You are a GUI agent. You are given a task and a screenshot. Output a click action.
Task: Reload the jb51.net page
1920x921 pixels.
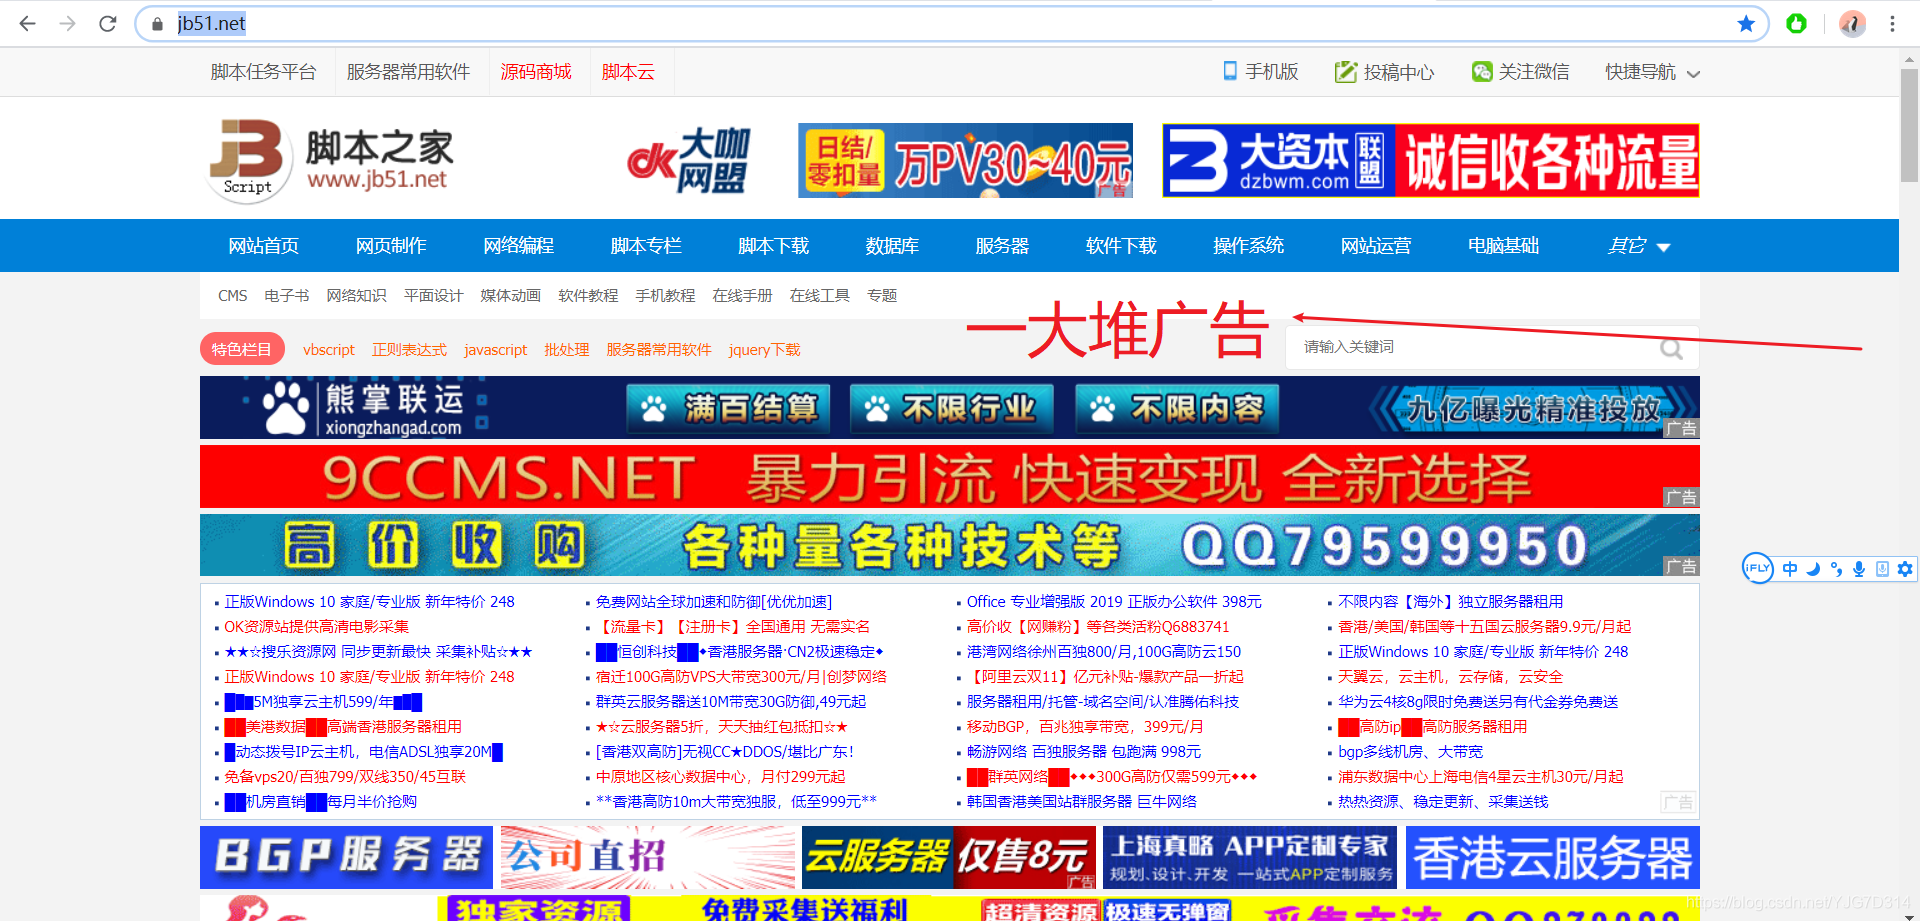(x=108, y=23)
